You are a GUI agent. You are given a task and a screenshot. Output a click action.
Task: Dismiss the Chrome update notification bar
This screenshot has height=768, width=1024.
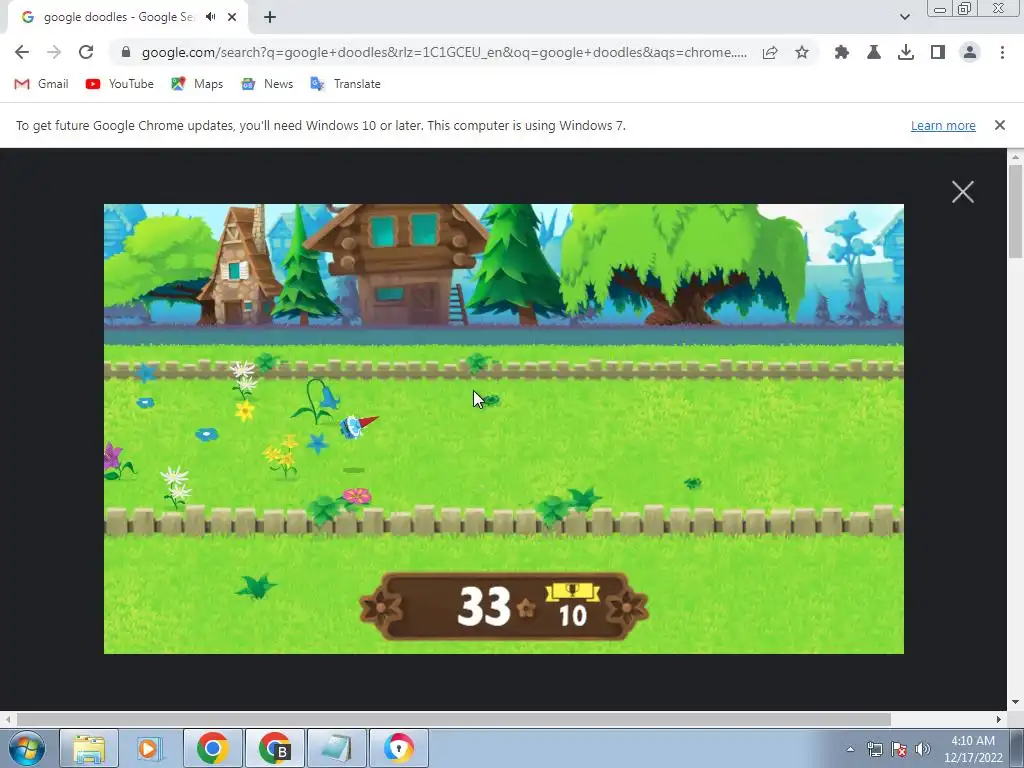[x=999, y=125]
